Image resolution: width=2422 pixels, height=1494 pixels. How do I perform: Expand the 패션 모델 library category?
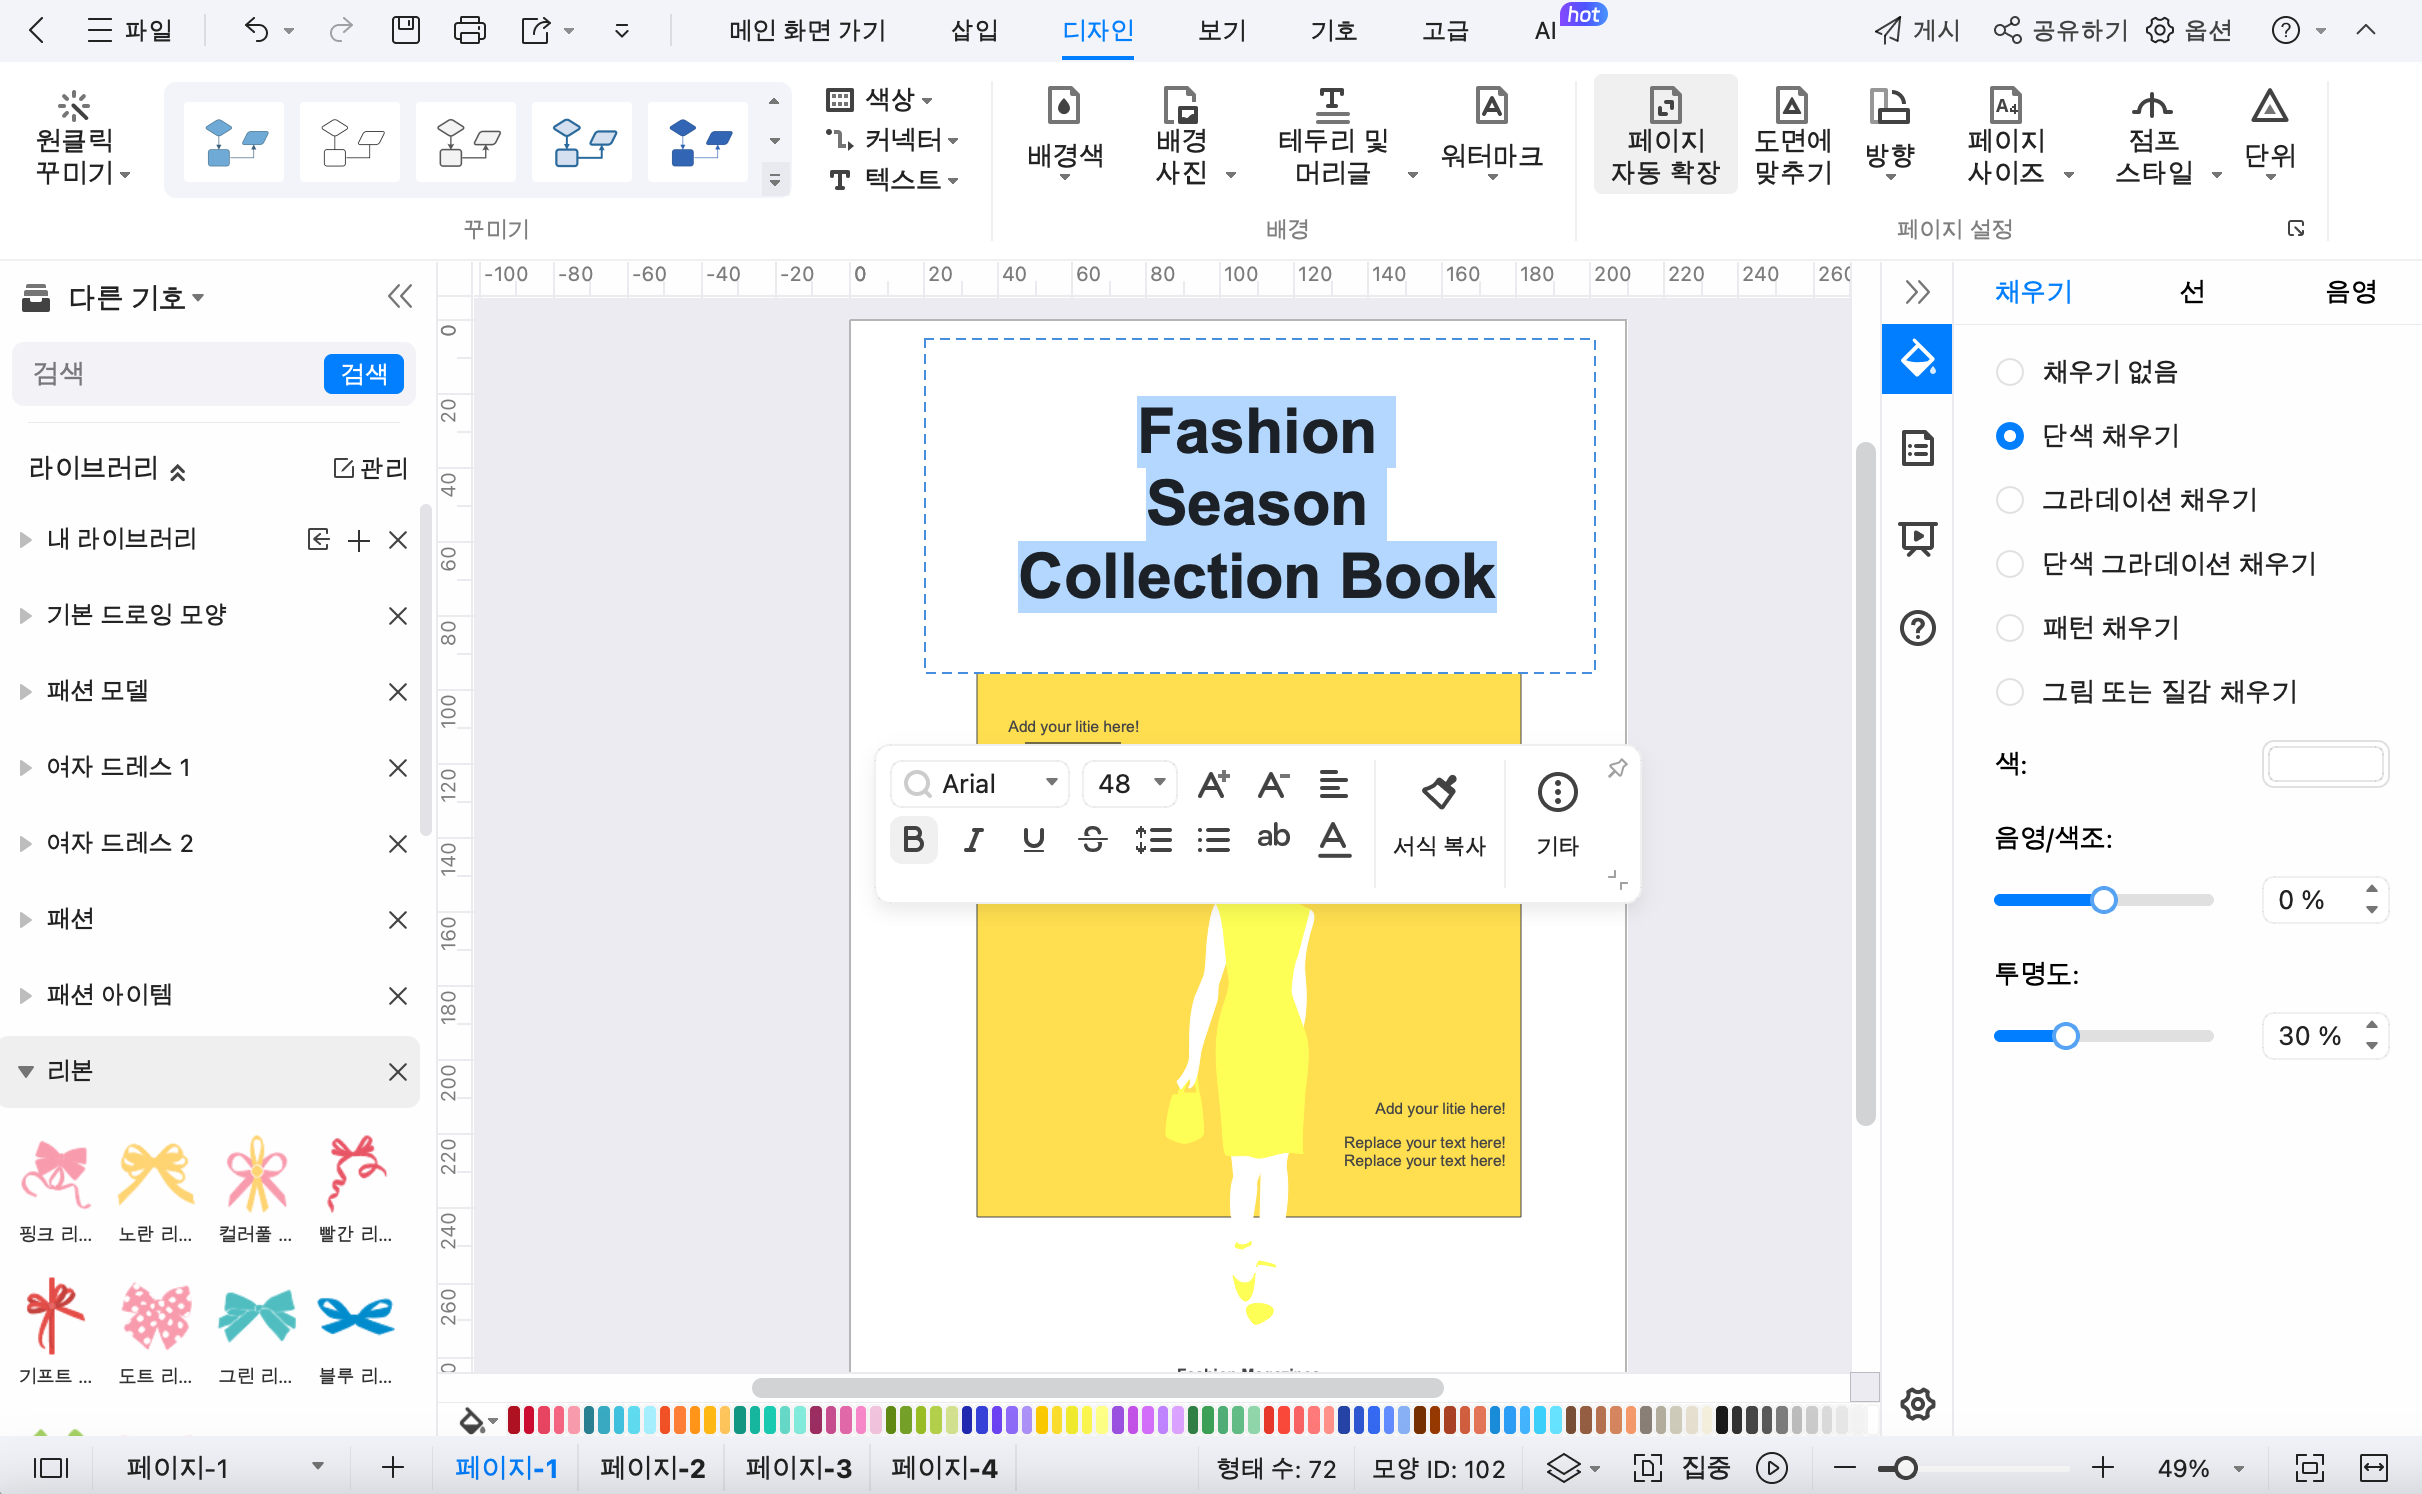(x=26, y=692)
